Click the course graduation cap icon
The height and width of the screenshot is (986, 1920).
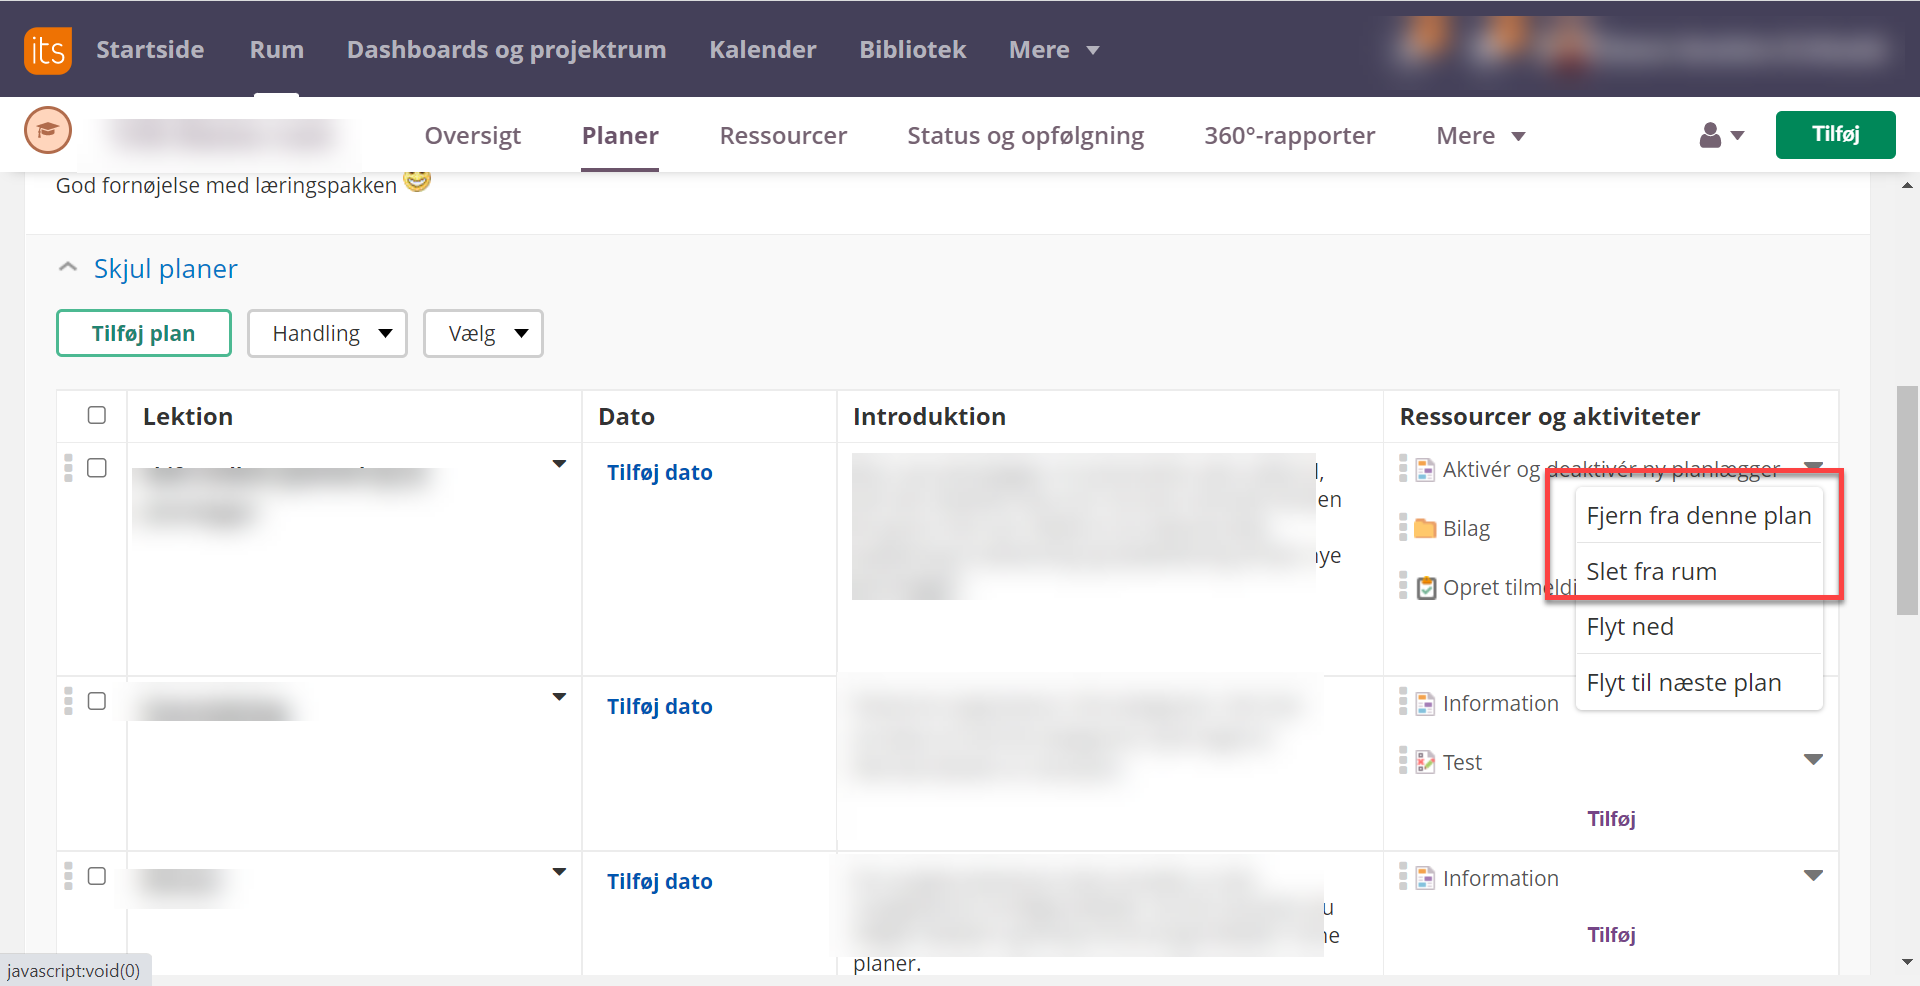click(x=47, y=131)
